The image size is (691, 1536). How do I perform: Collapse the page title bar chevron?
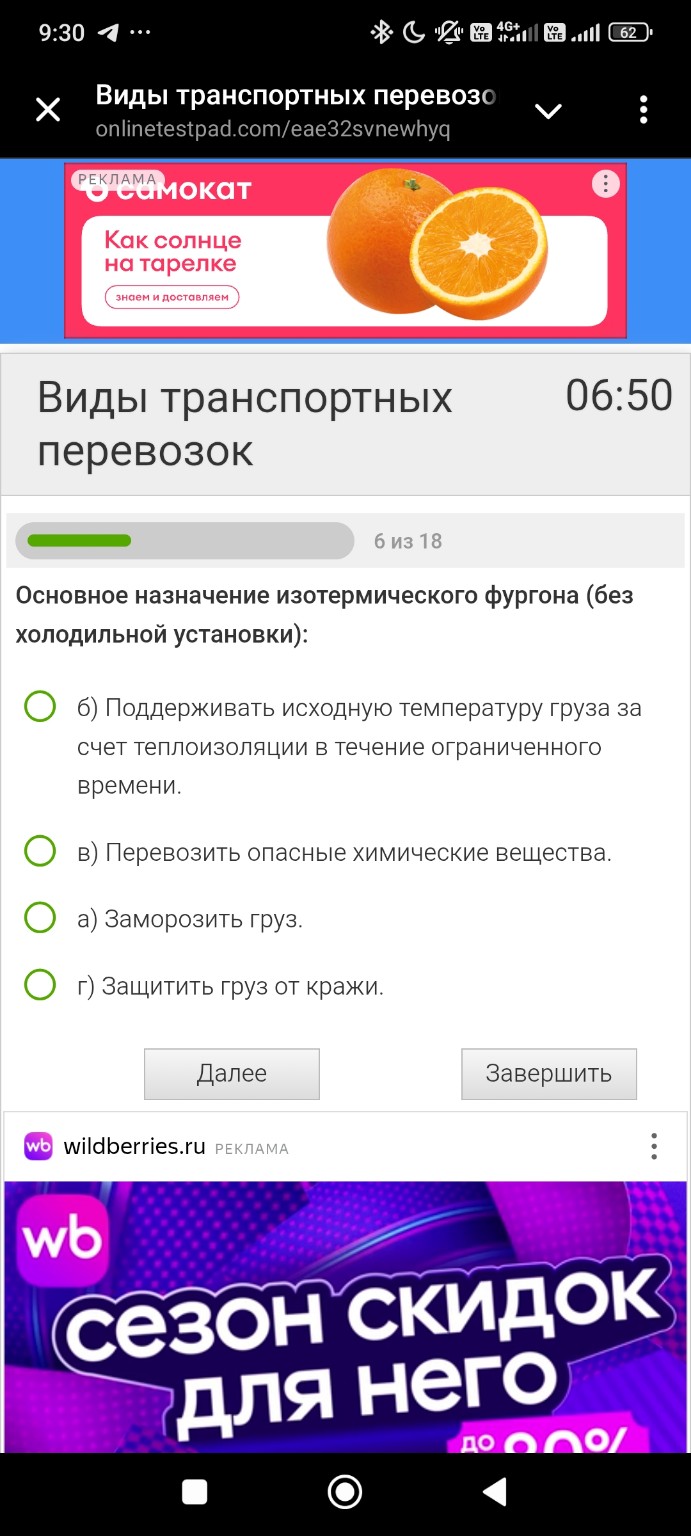pos(548,112)
